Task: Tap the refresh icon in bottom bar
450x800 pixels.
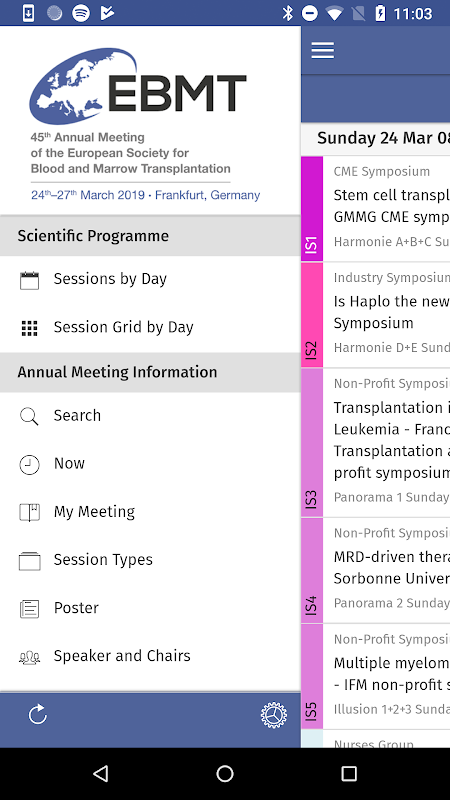Action: [38, 714]
